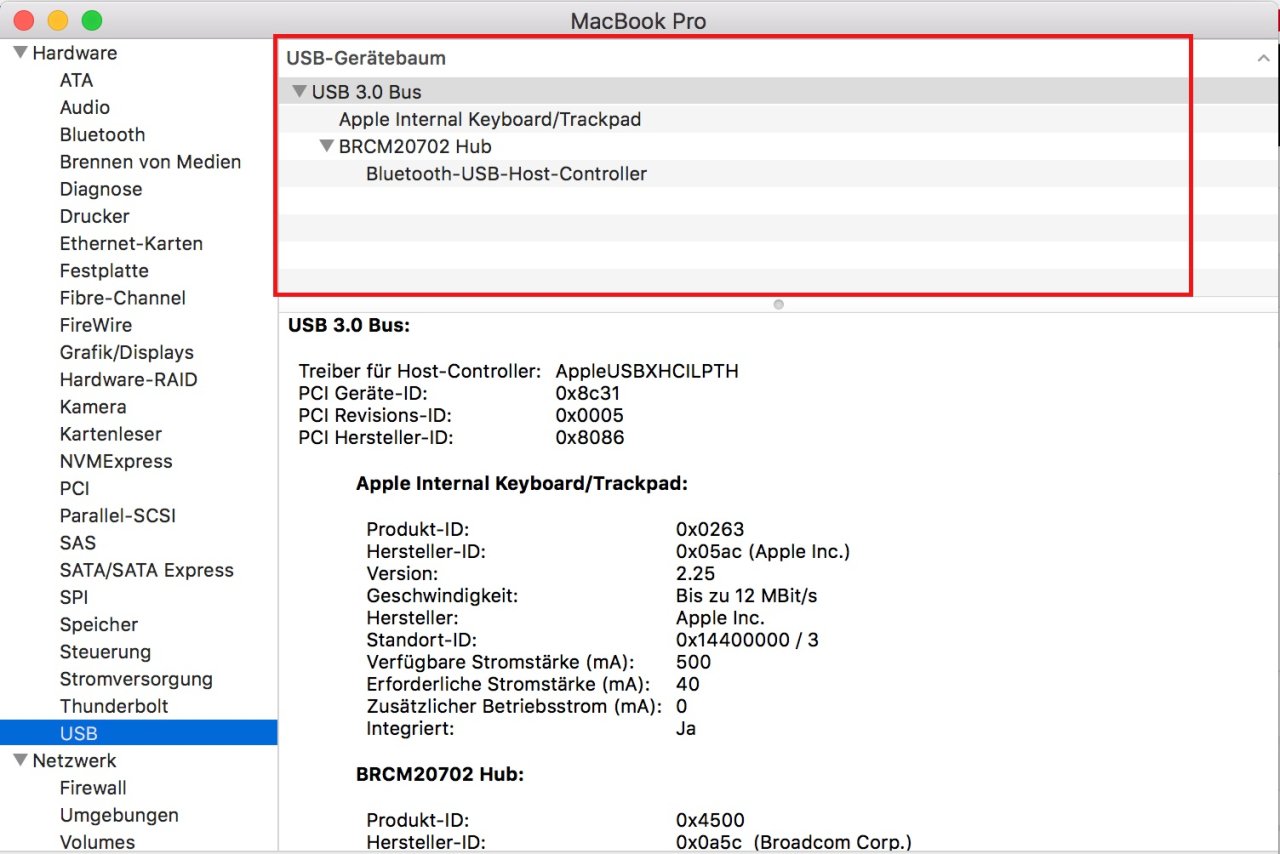Select ATA in the sidebar
This screenshot has width=1280, height=854.
(76, 80)
